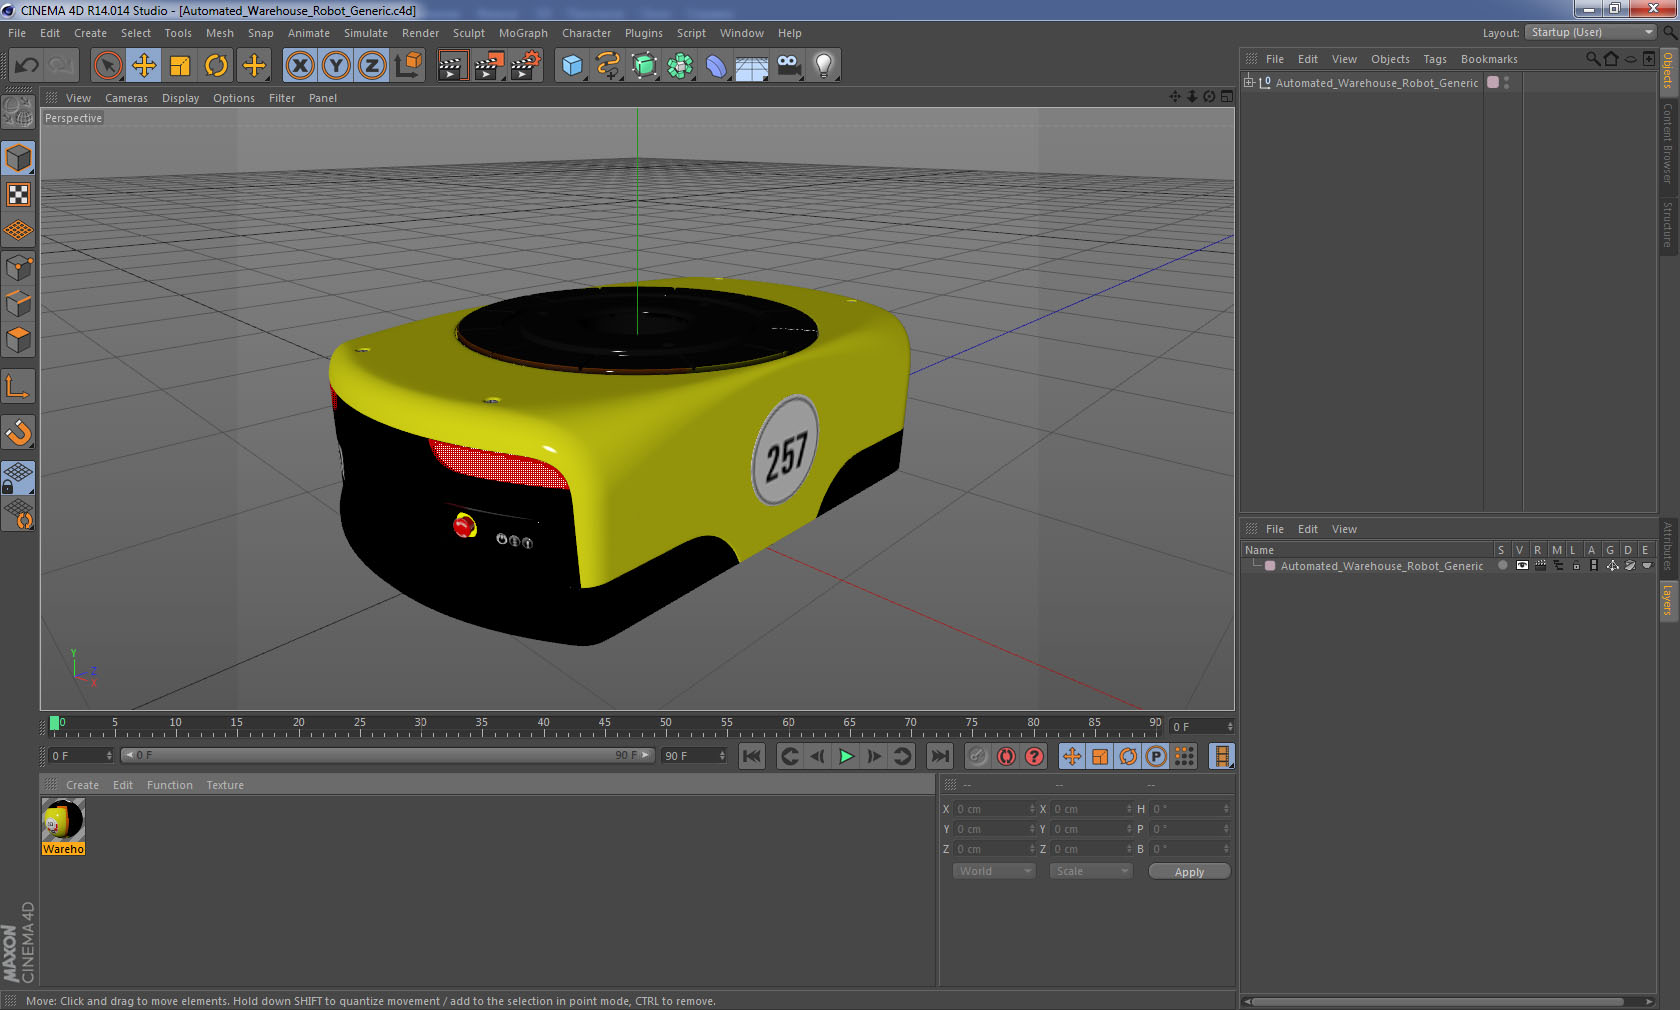The height and width of the screenshot is (1010, 1680).
Task: Click the Undo arrow icon
Action: pos(26,66)
